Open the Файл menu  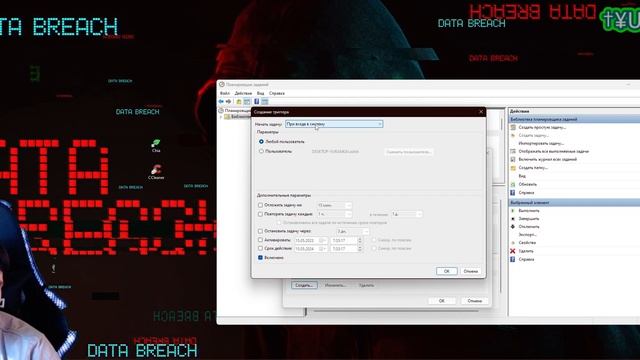coord(224,93)
